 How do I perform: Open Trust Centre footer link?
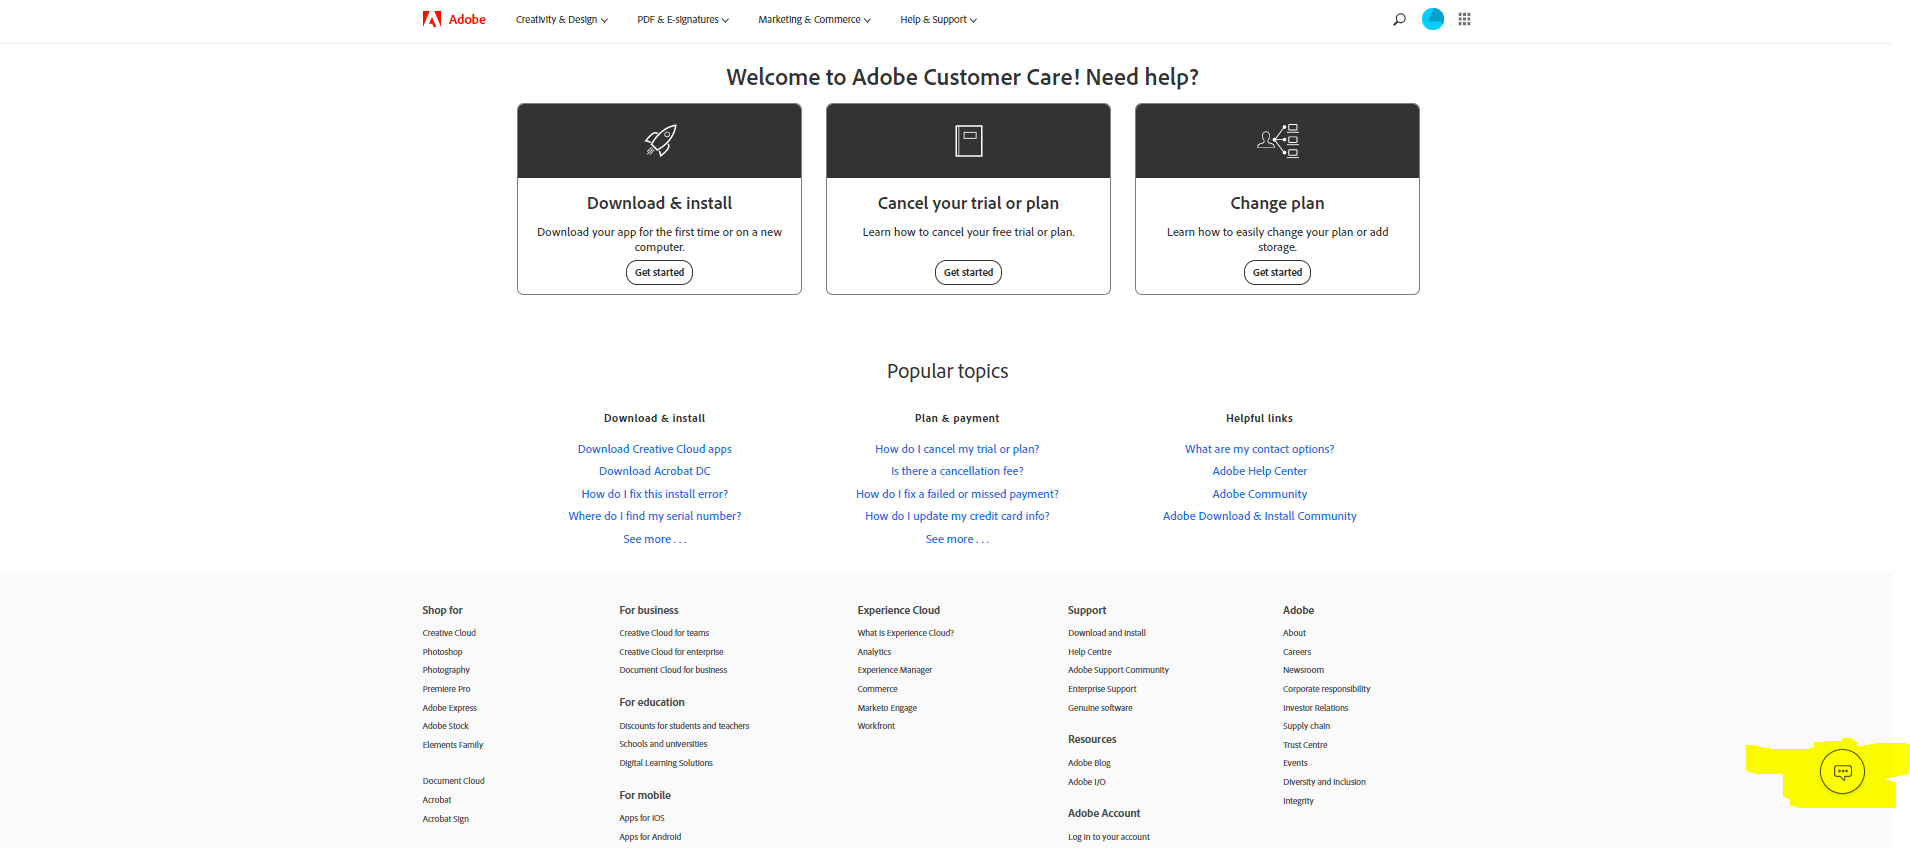pos(1305,745)
